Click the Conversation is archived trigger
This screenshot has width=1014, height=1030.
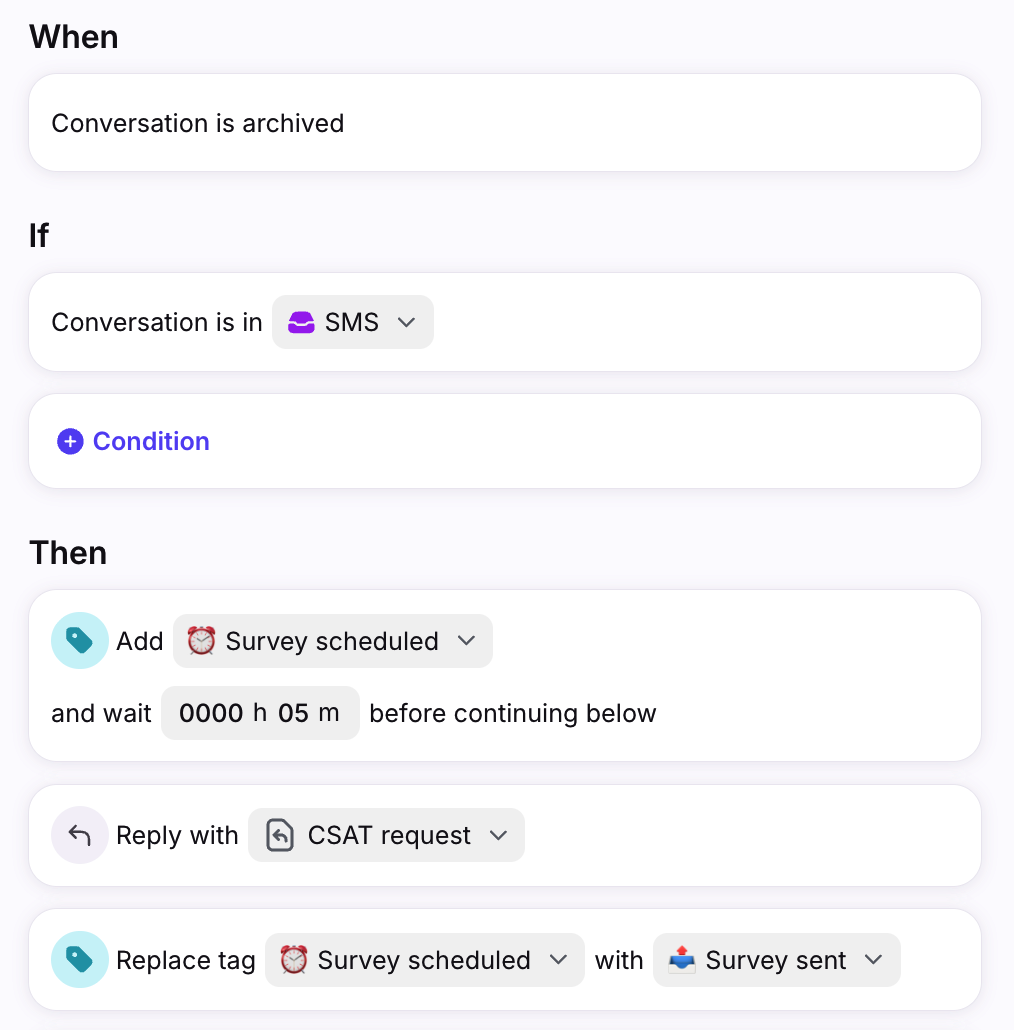coord(198,123)
